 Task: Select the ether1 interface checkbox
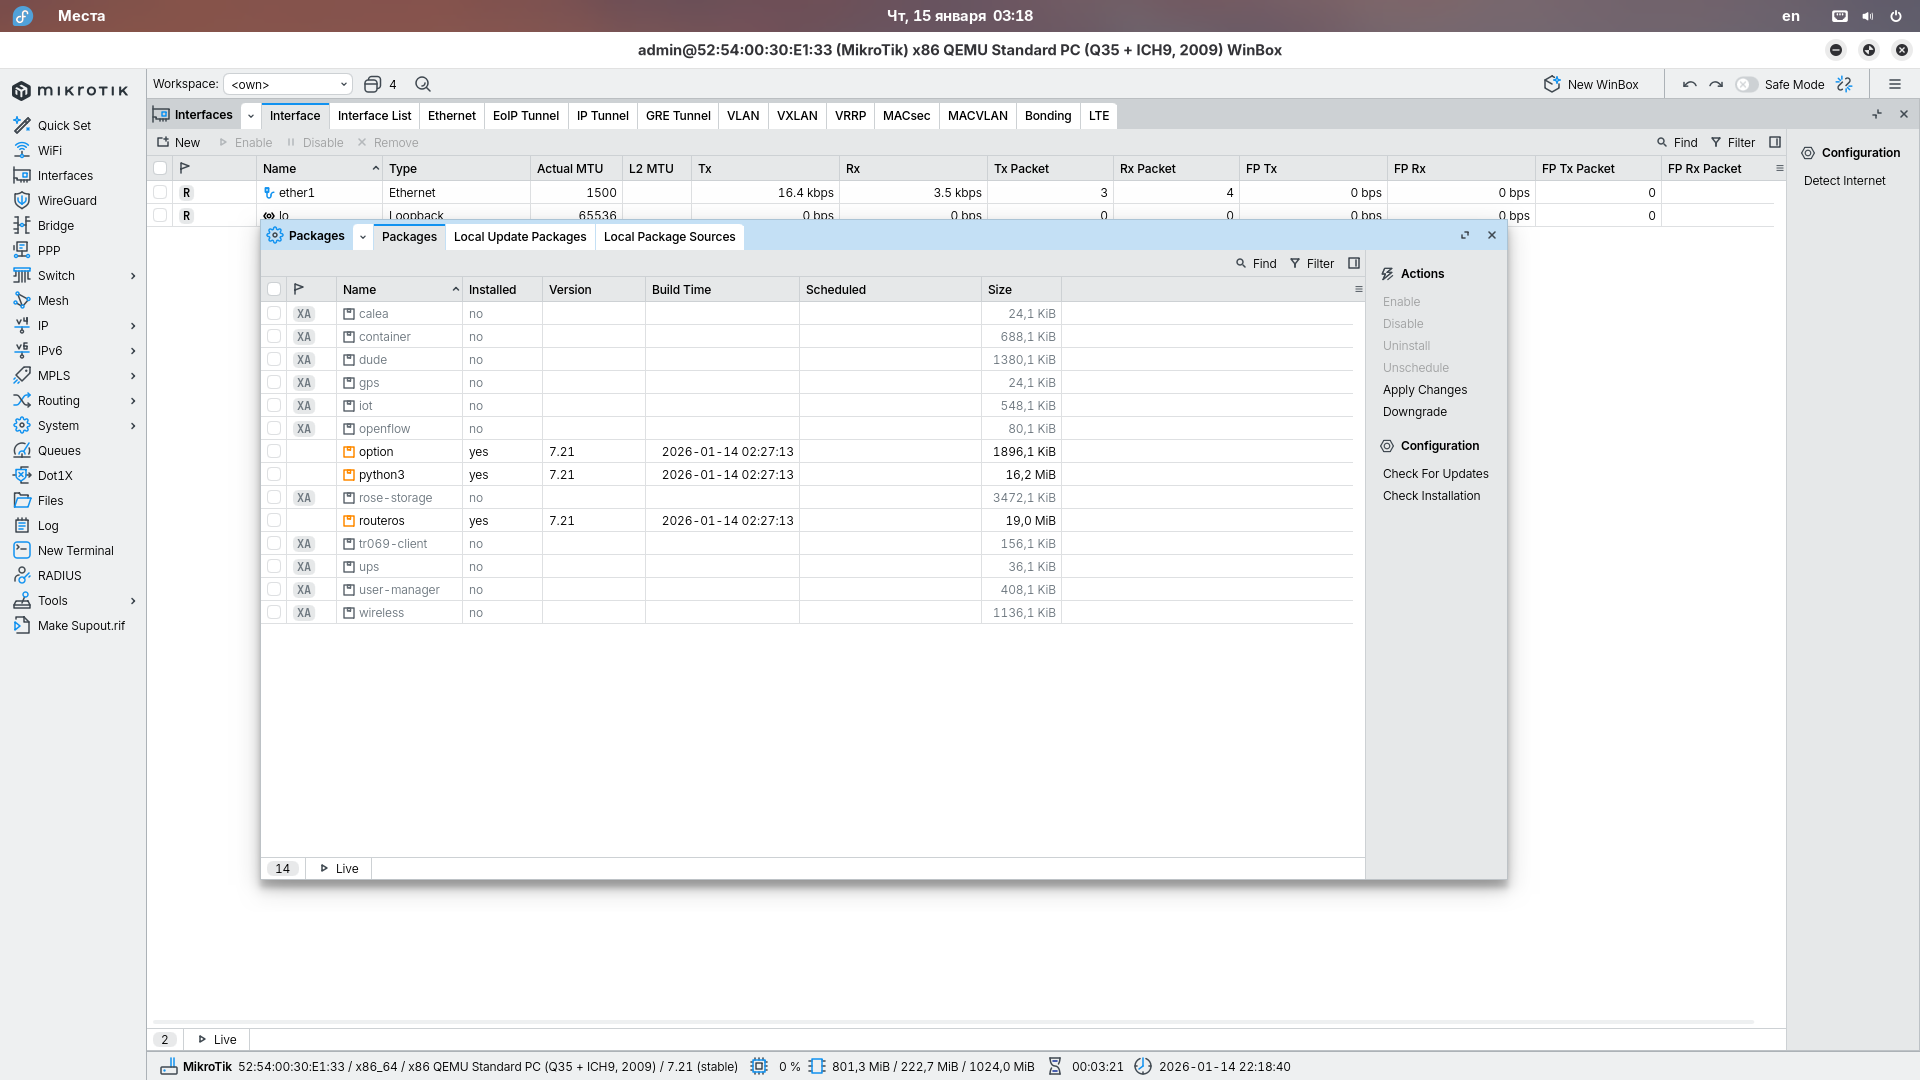tap(160, 192)
